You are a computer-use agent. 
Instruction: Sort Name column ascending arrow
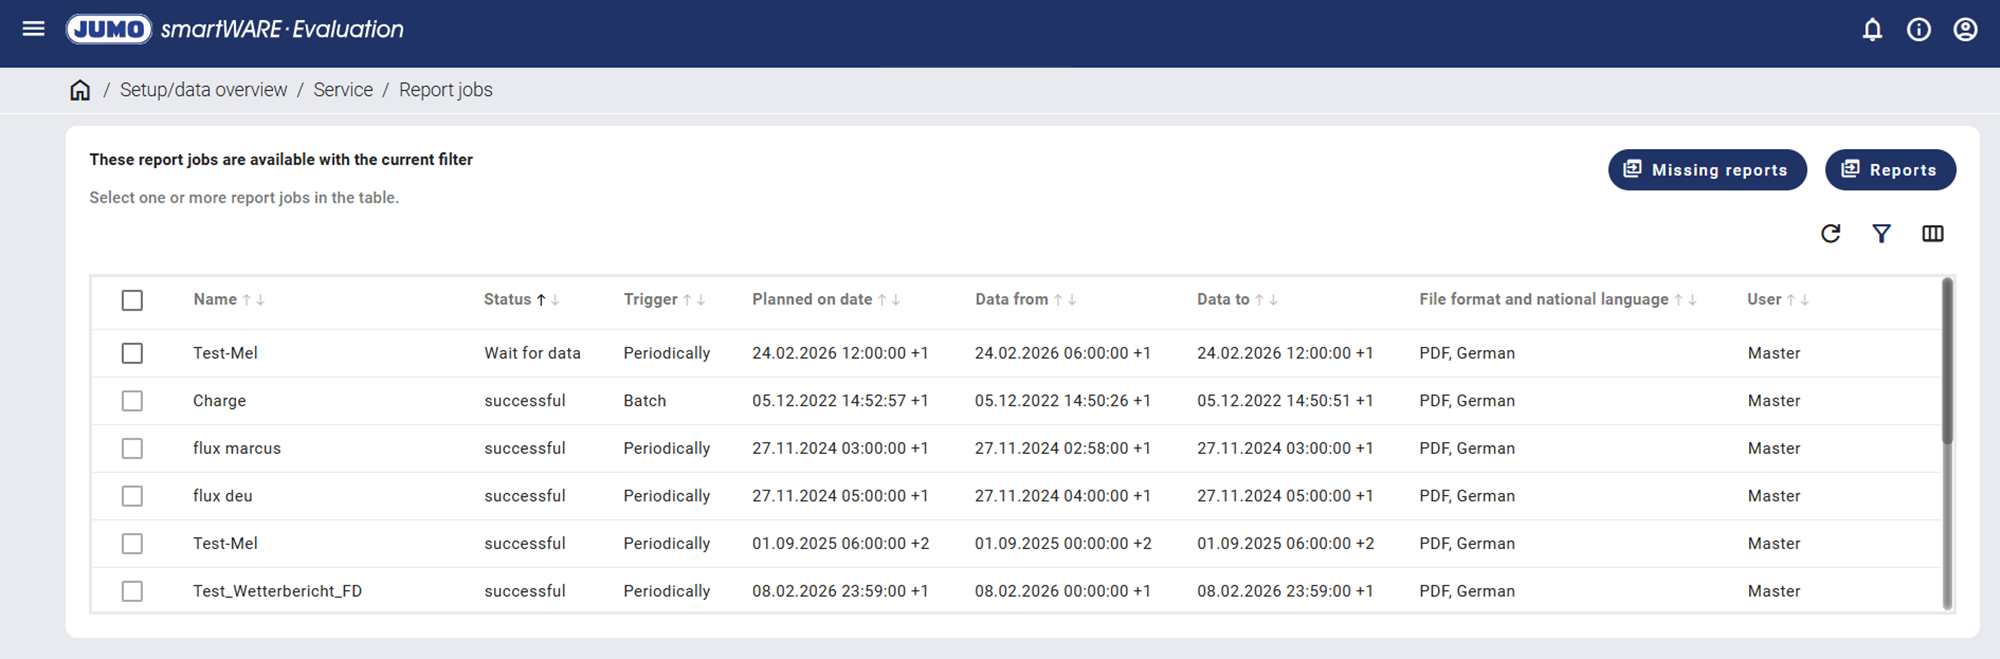[x=247, y=300]
